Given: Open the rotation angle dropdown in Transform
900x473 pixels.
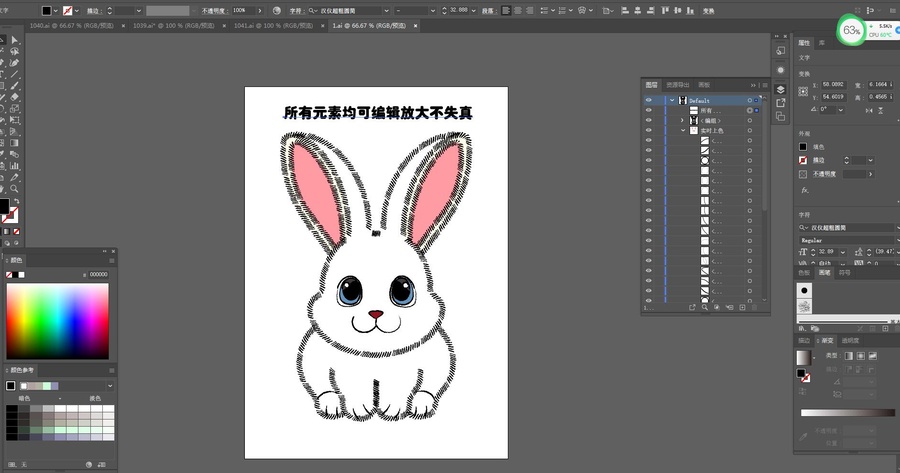Looking at the screenshot, I should pyautogui.click(x=841, y=110).
